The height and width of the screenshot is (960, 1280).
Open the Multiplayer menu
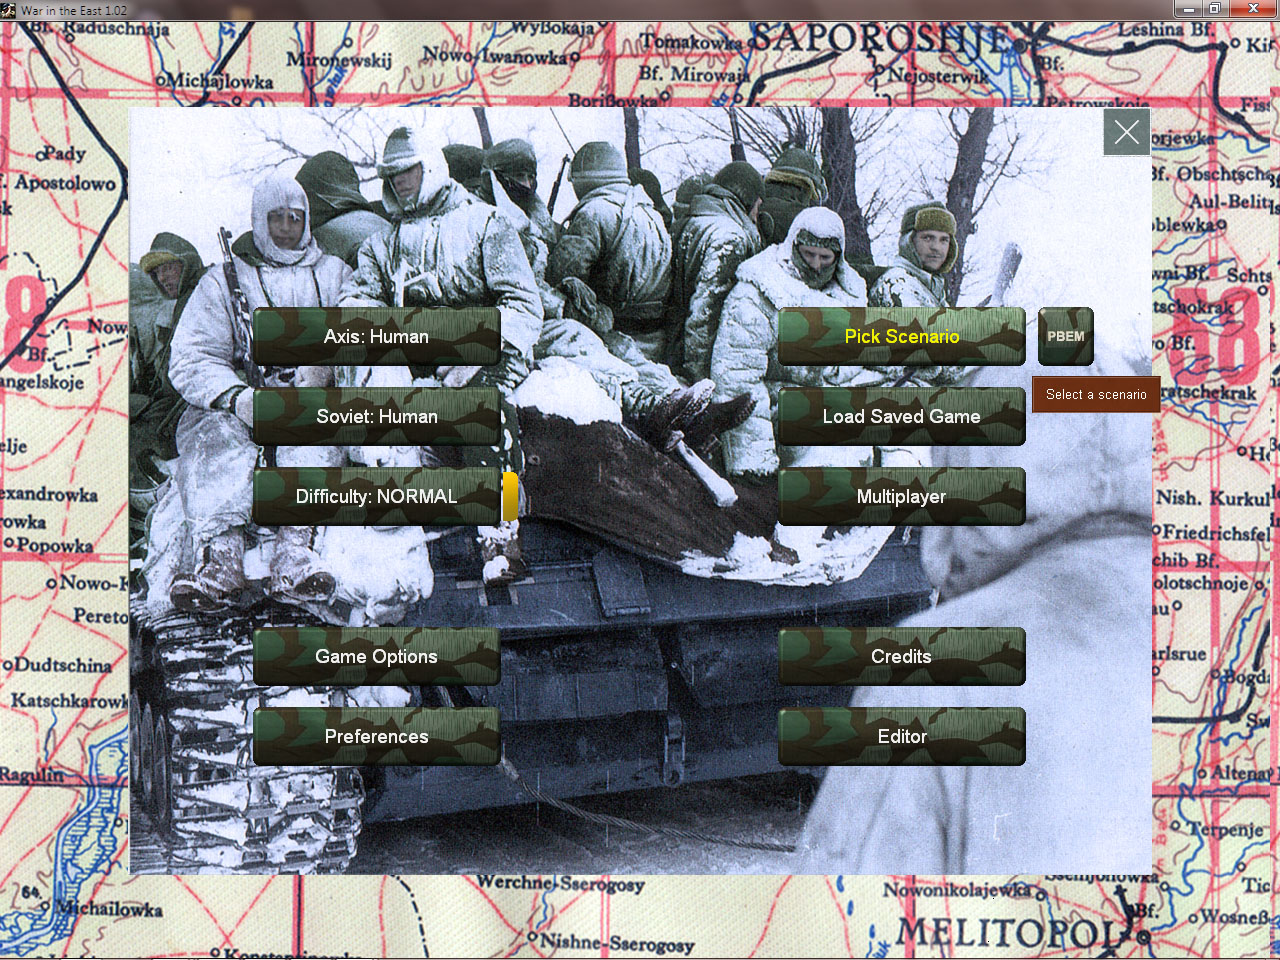(902, 497)
